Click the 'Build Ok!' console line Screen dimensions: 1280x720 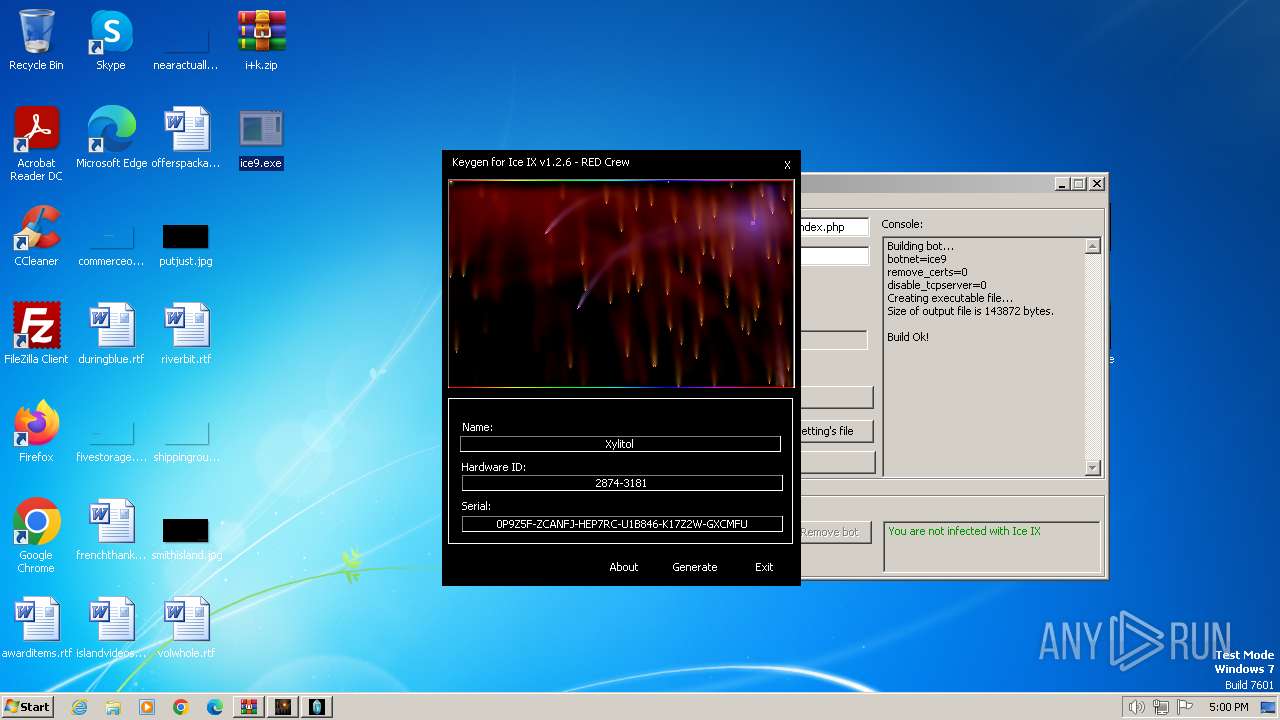pos(908,337)
